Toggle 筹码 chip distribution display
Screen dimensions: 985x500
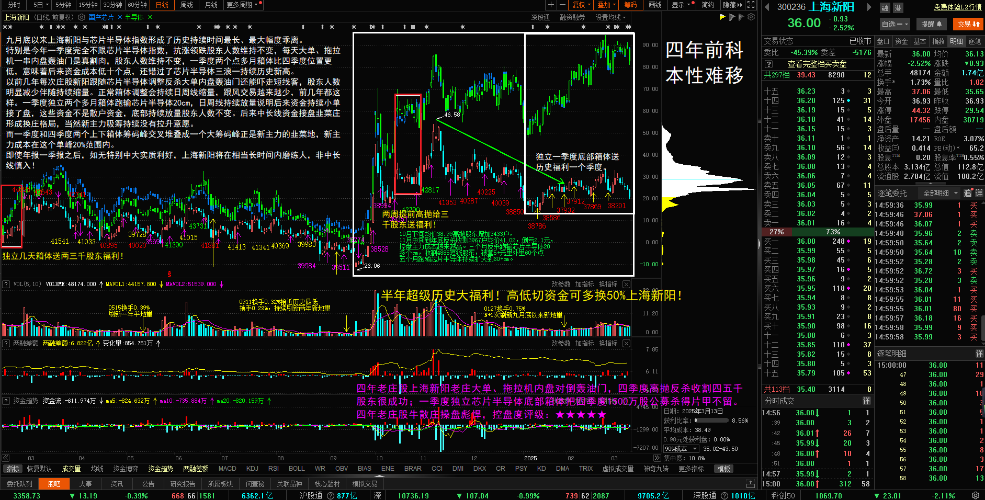point(630,5)
